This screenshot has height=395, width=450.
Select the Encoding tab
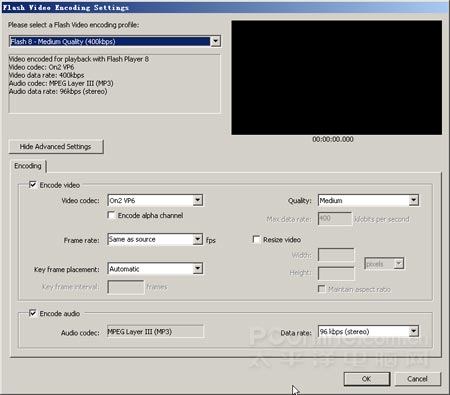[28, 166]
